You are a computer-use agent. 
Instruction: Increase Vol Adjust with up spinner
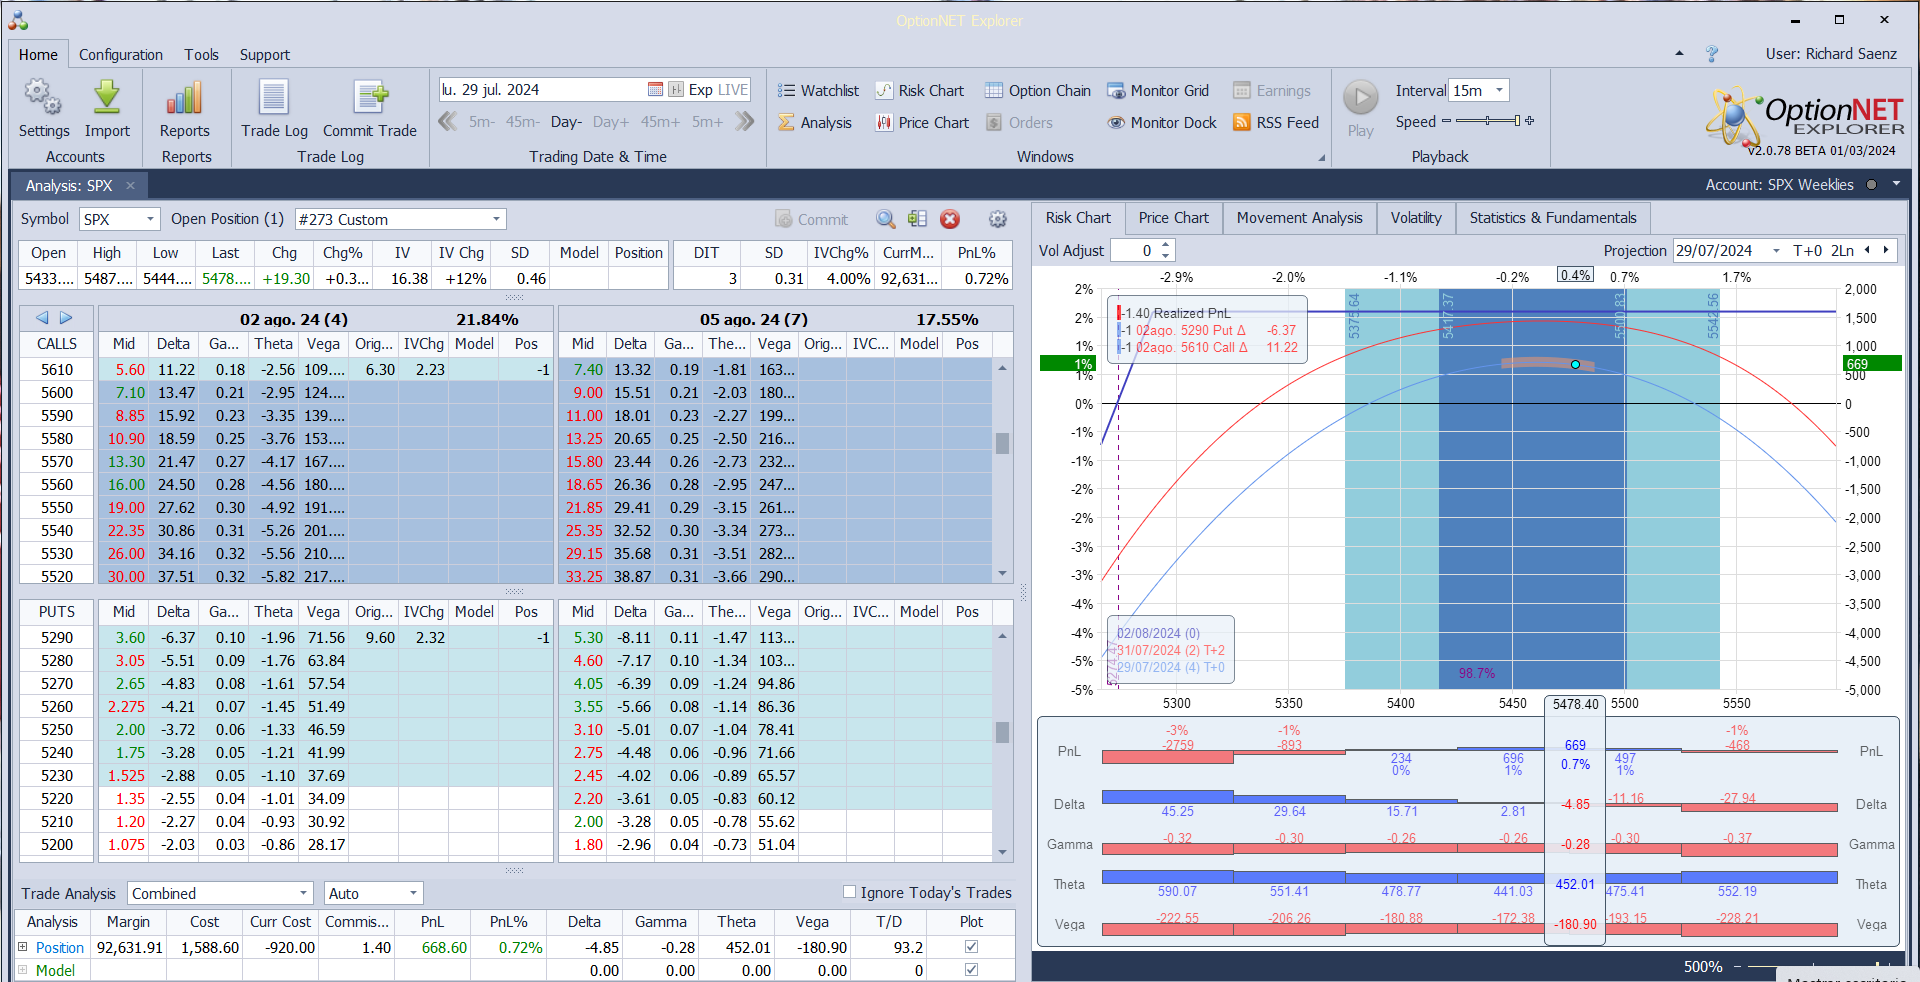pos(1166,245)
